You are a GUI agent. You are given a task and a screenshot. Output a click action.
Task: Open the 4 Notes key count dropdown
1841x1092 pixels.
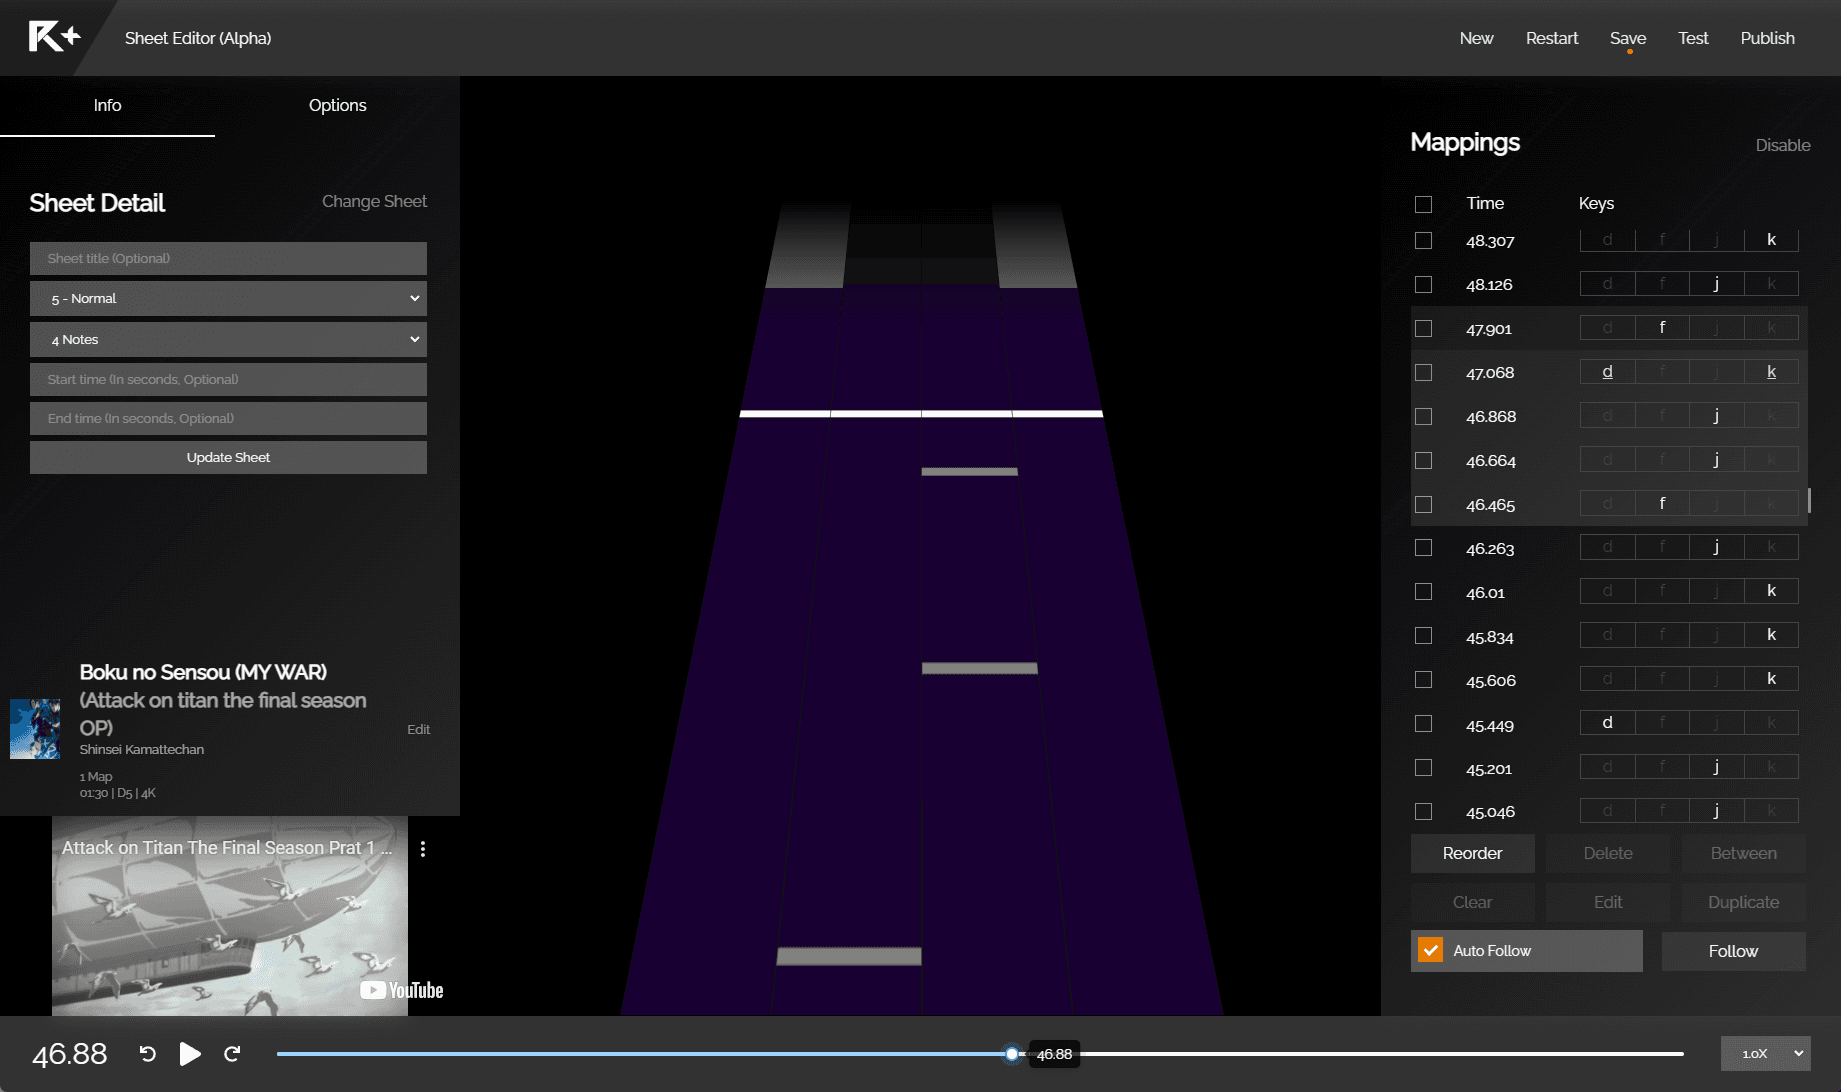228,339
